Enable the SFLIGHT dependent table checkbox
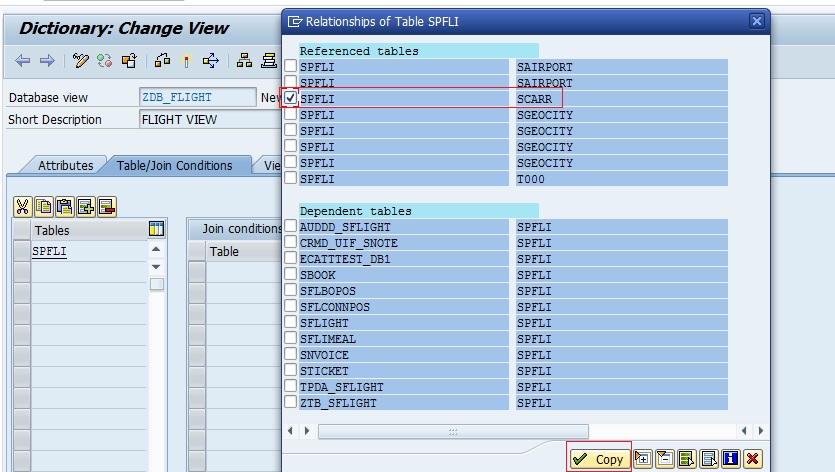The height and width of the screenshot is (472, 835). (291, 323)
